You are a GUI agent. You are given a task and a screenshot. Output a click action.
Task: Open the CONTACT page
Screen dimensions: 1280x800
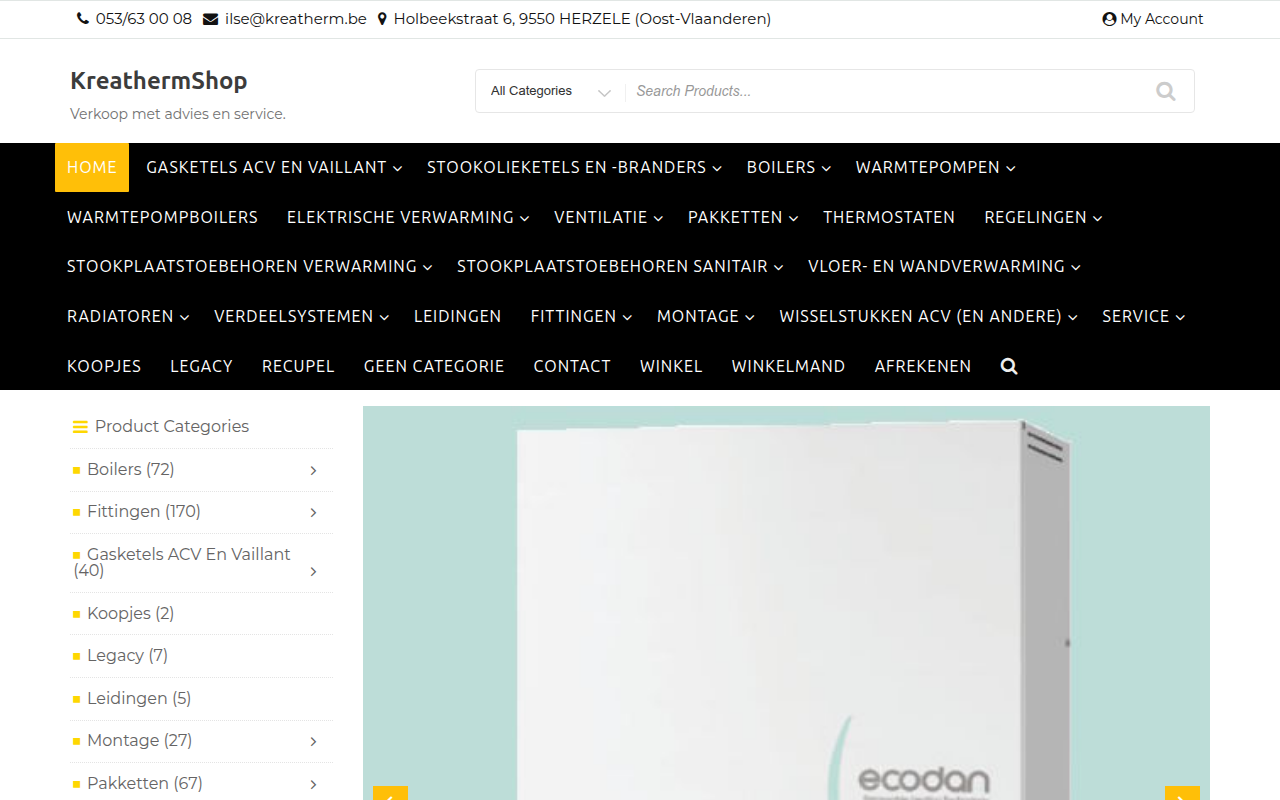[x=572, y=366]
